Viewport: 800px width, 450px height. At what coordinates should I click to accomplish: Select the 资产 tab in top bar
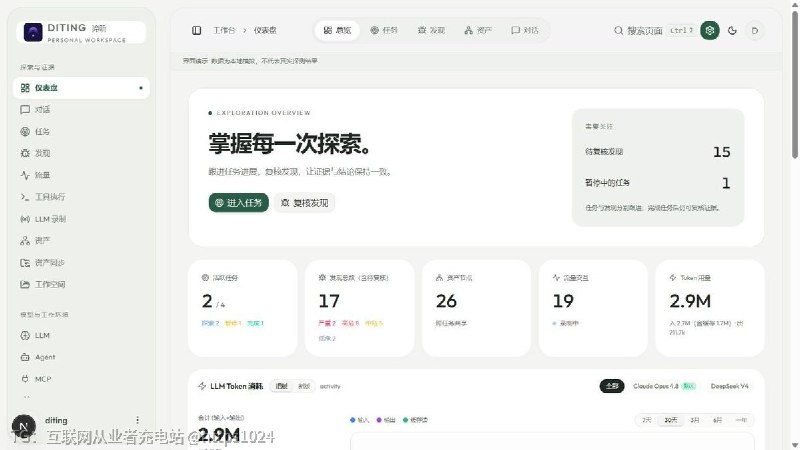478,31
